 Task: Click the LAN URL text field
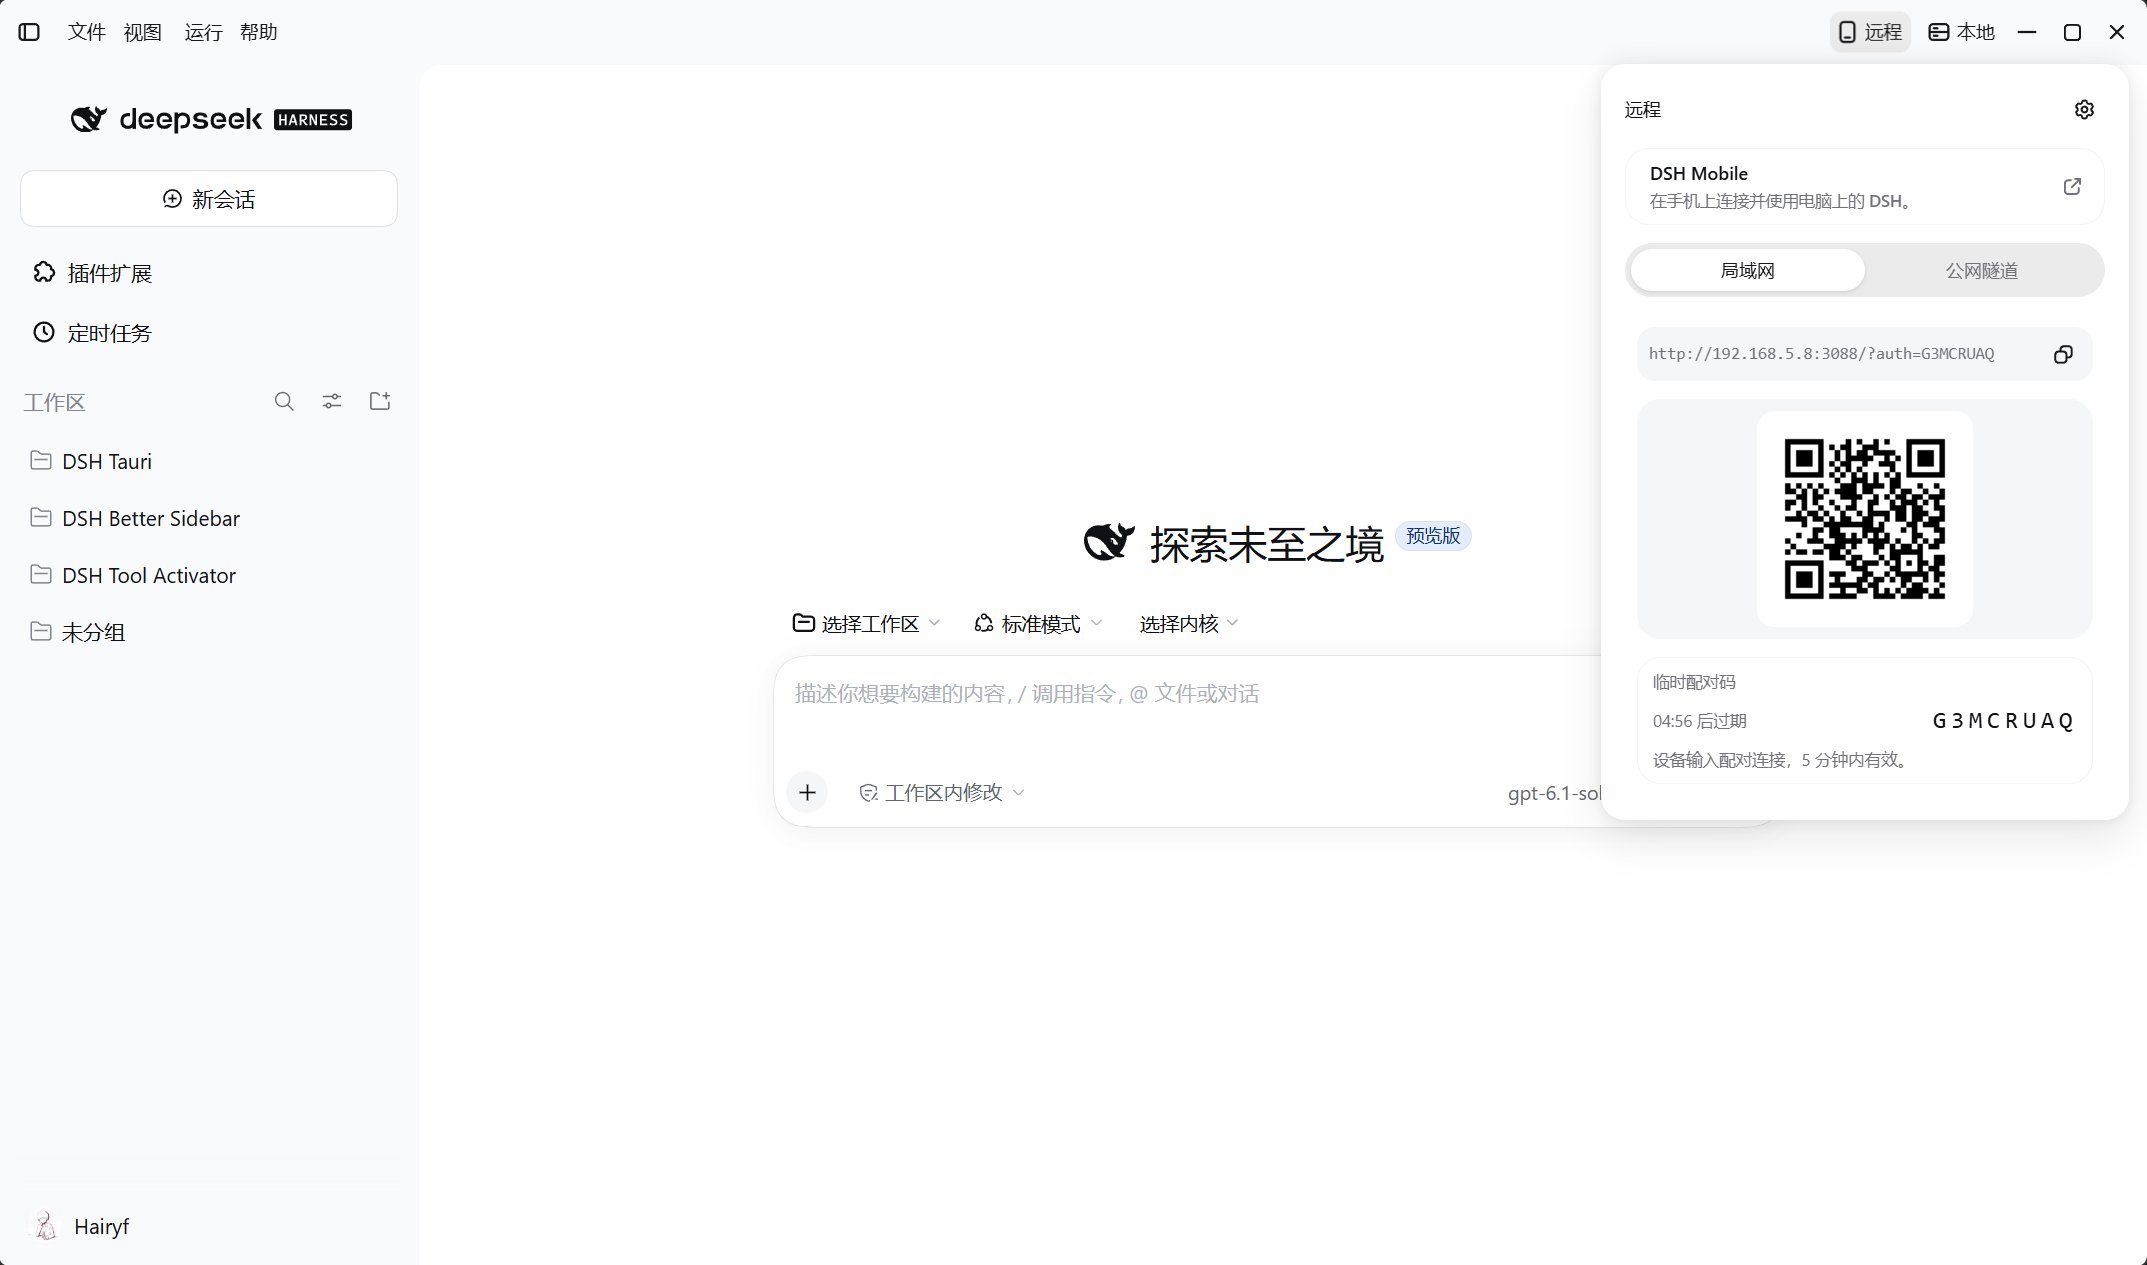(x=1821, y=354)
